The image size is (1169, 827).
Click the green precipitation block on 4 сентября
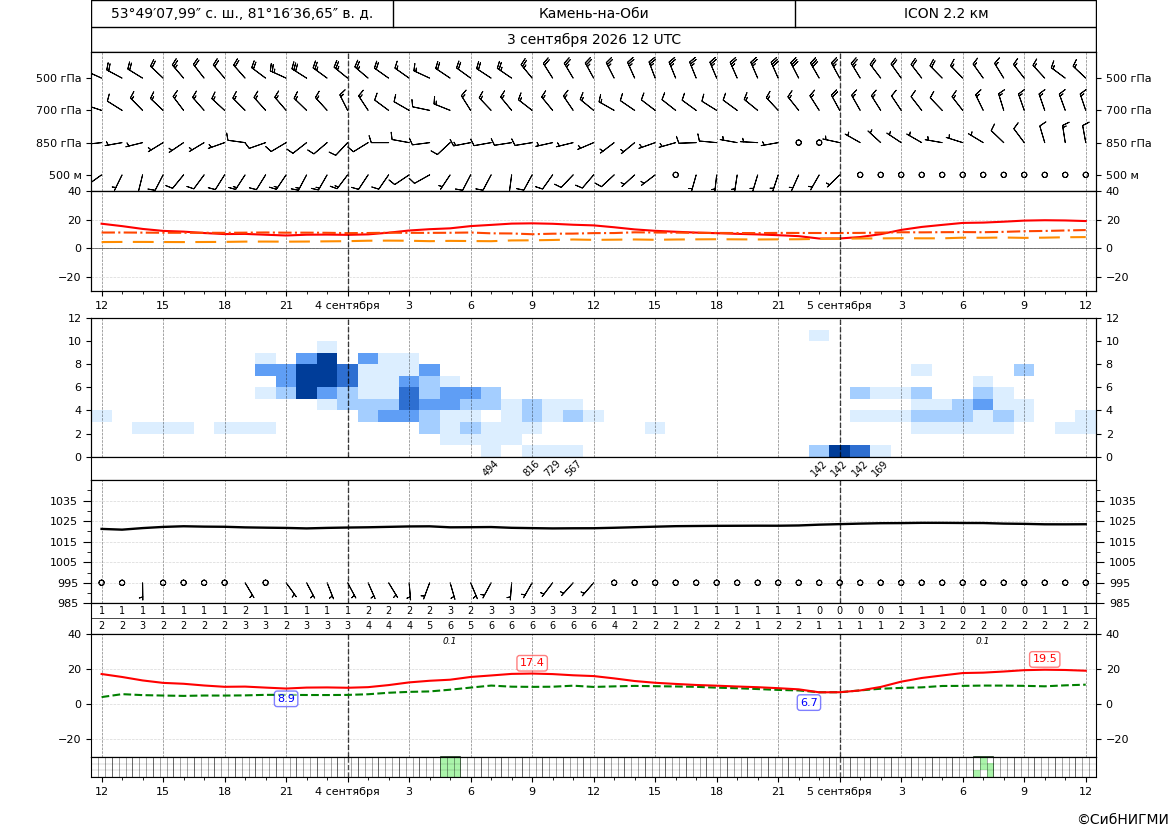pyautogui.click(x=450, y=767)
